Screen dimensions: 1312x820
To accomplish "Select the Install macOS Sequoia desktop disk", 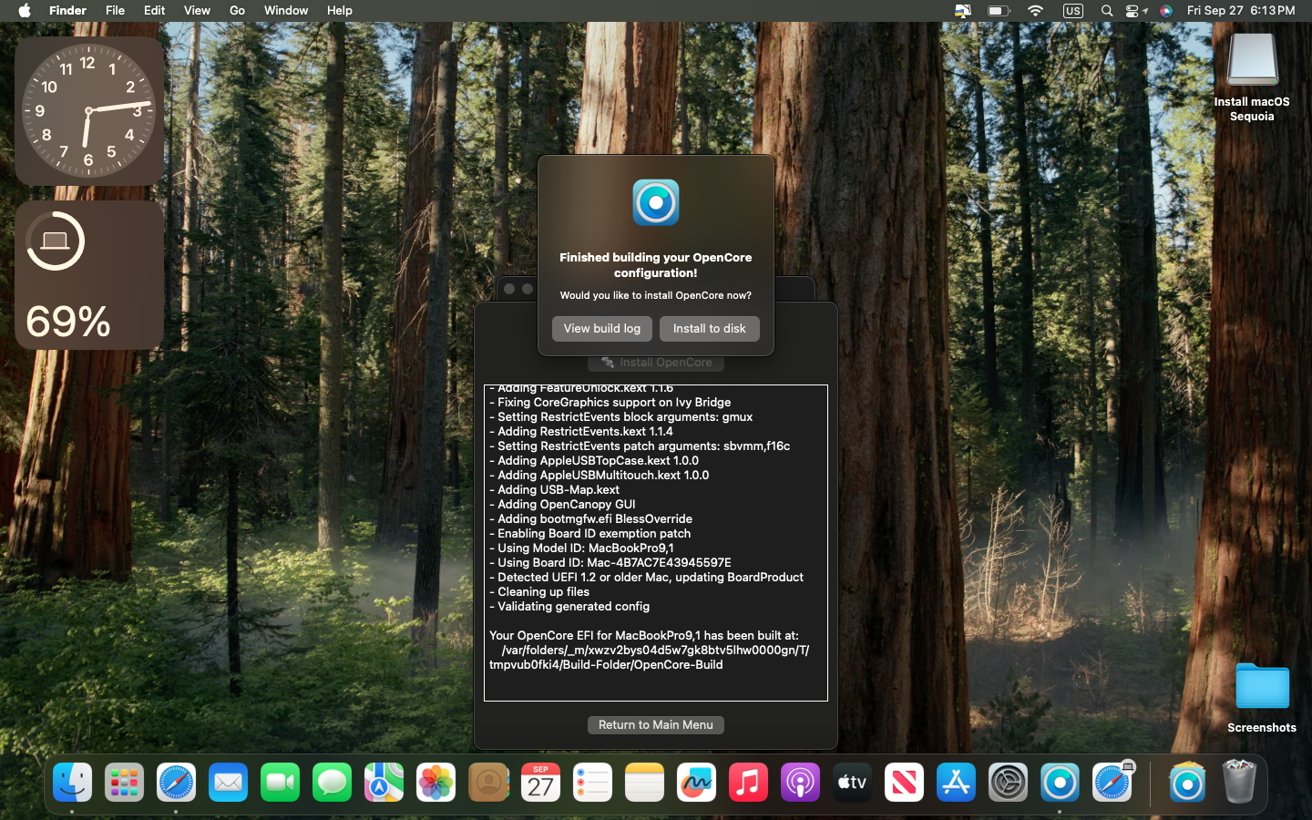I will (x=1252, y=77).
